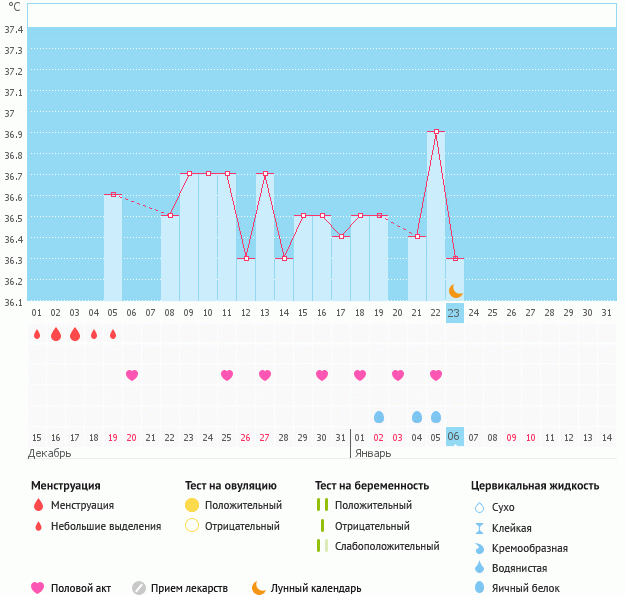626x595 pixels.
Task: Click the Половой акт heart legend icon
Action: 38,588
